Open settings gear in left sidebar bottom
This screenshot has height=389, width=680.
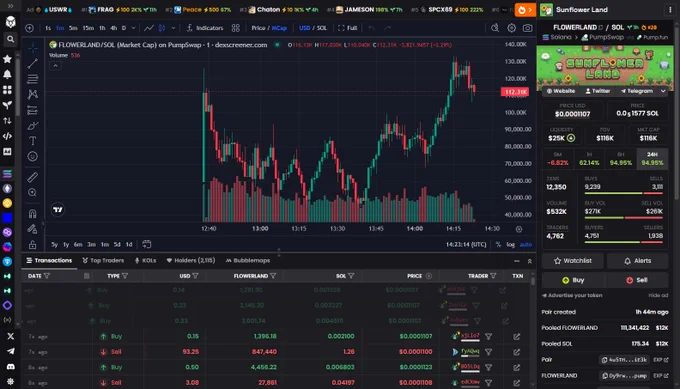pyautogui.click(x=10, y=382)
